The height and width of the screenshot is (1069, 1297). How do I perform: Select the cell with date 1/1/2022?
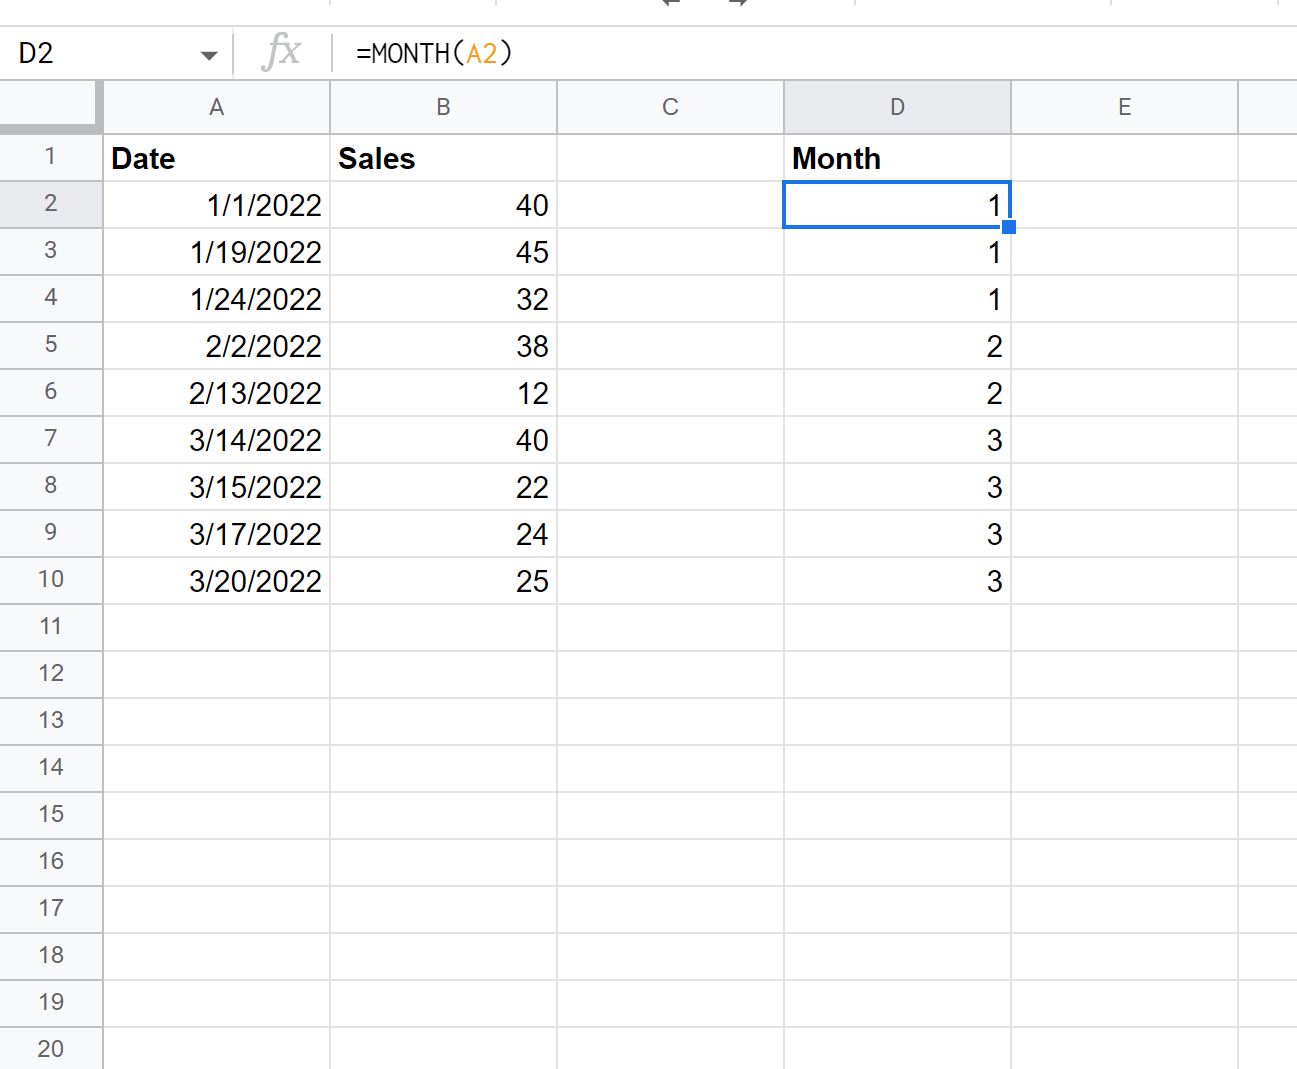[216, 205]
